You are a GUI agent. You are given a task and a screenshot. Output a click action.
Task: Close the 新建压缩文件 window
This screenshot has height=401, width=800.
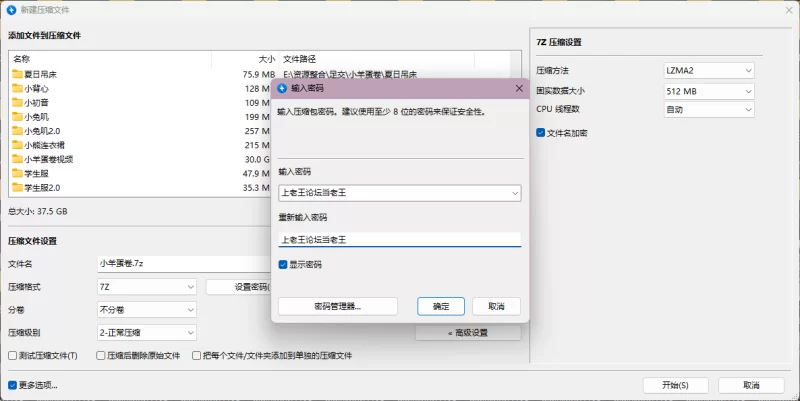pyautogui.click(x=788, y=10)
